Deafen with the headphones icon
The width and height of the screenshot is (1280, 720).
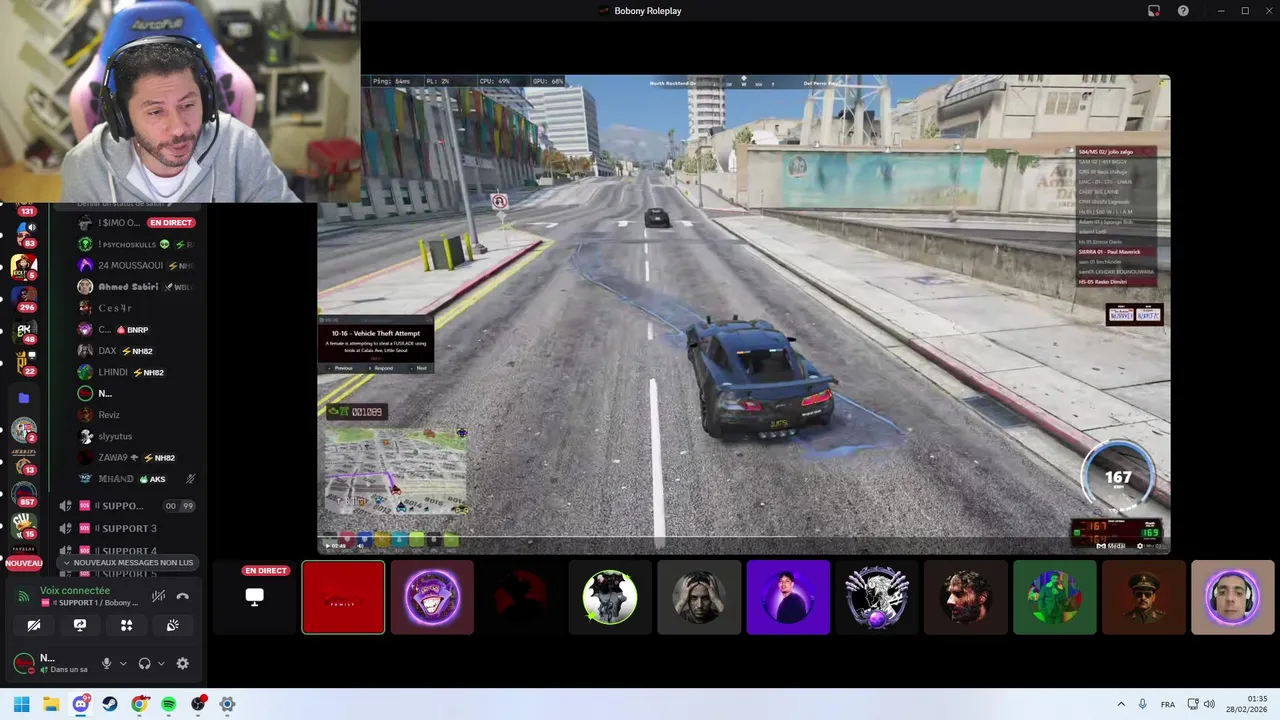coord(145,663)
